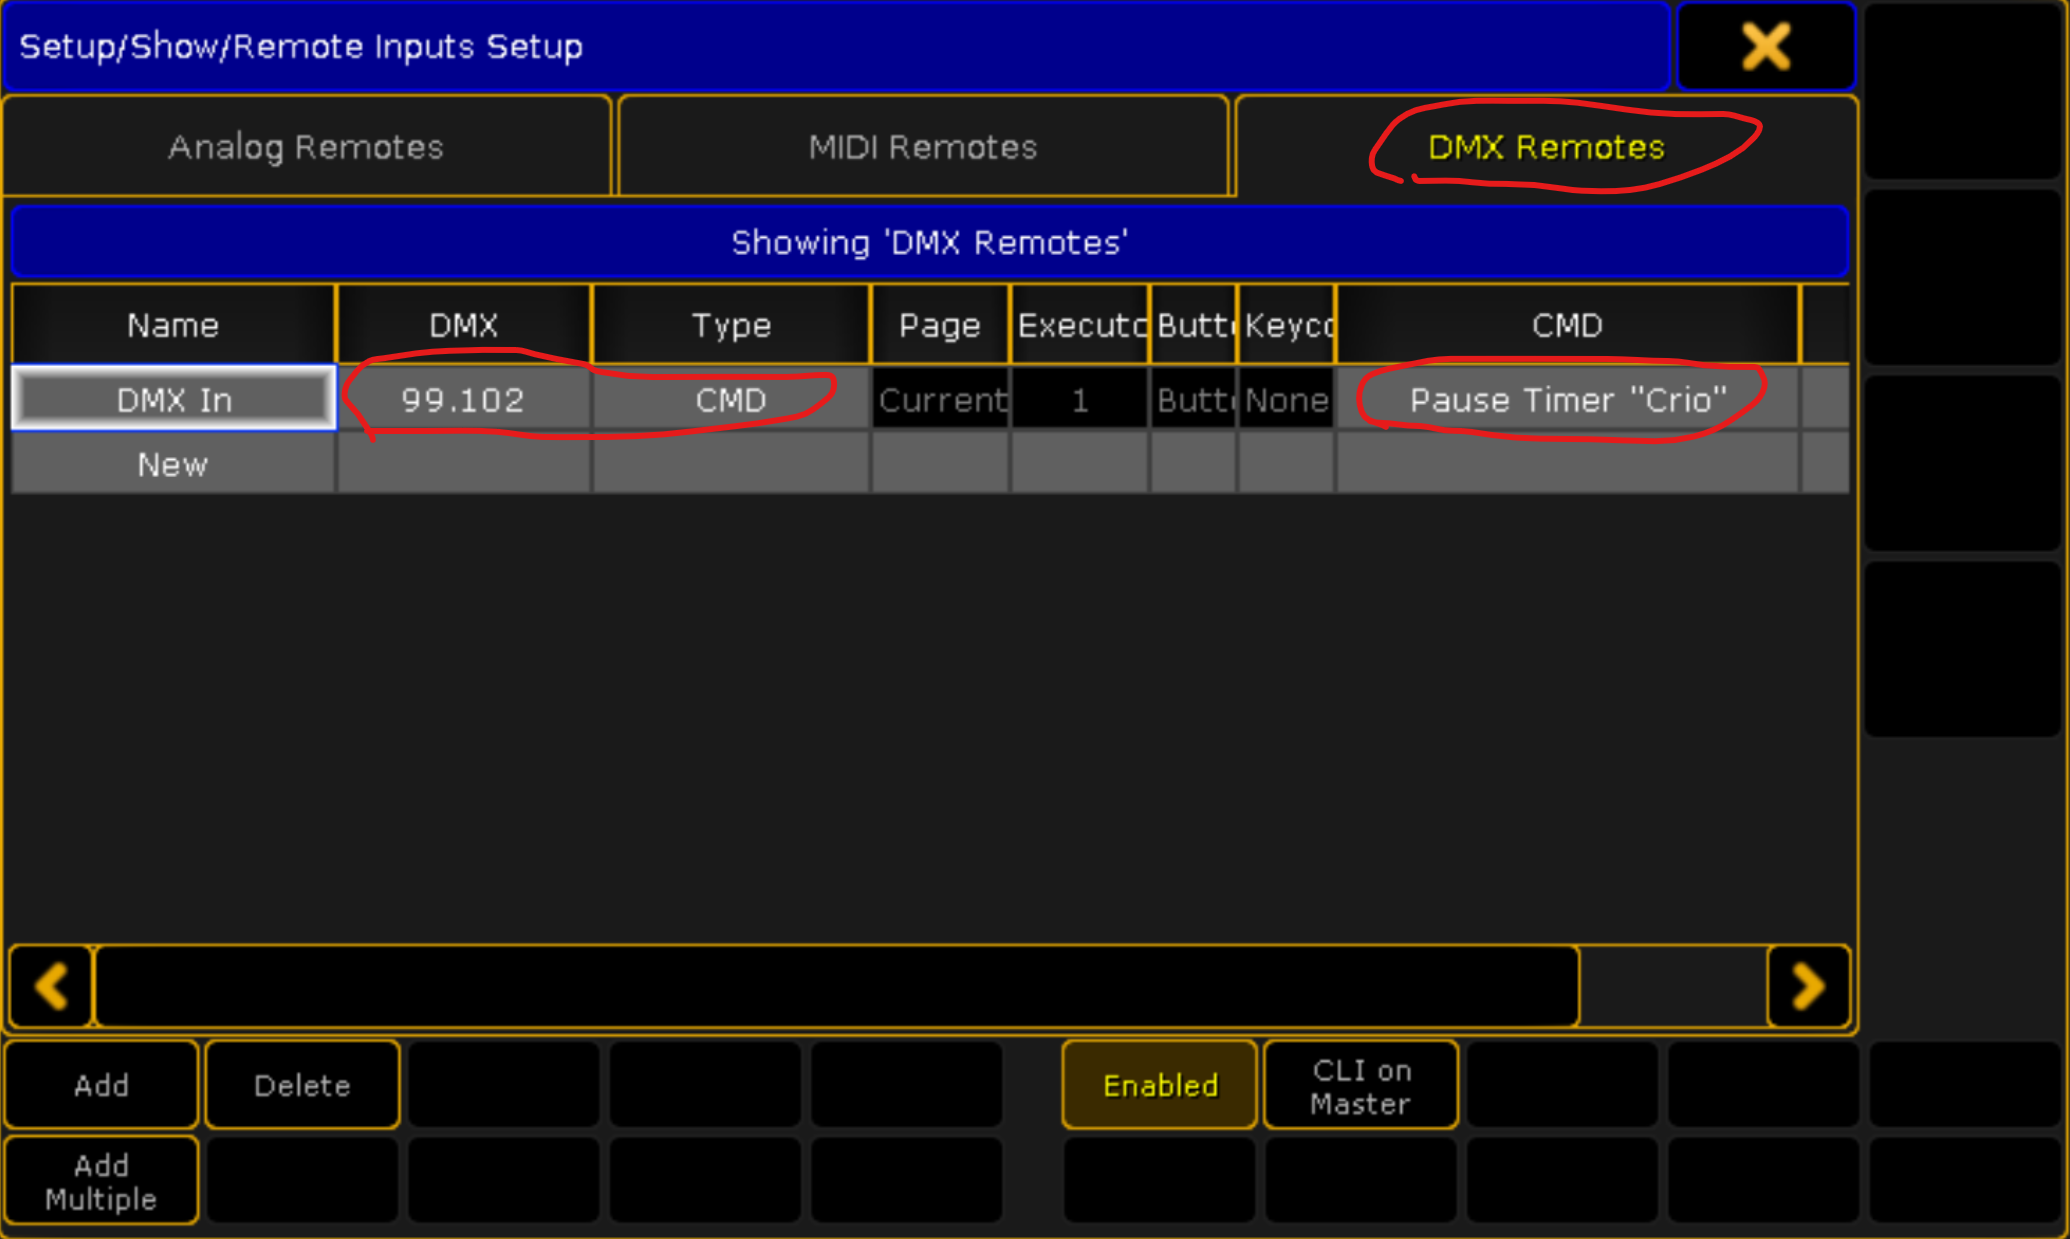Click the Button cell in the DMX In row
2070x1239 pixels.
(1194, 399)
